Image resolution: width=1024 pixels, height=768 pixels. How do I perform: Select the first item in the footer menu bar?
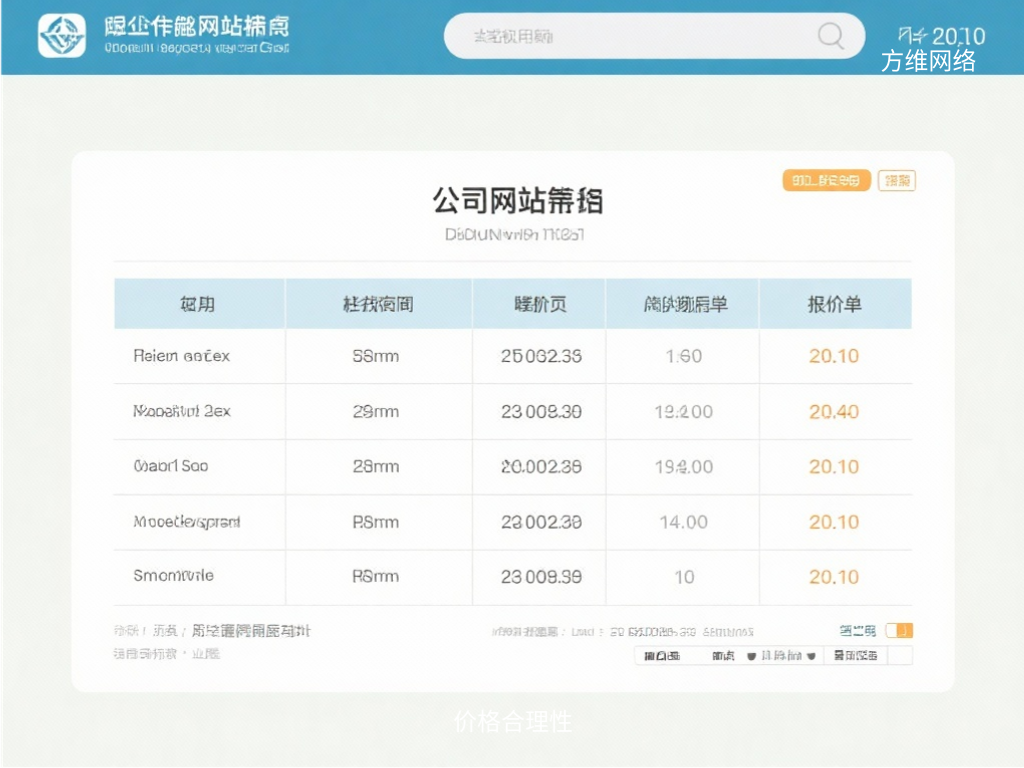pyautogui.click(x=663, y=655)
